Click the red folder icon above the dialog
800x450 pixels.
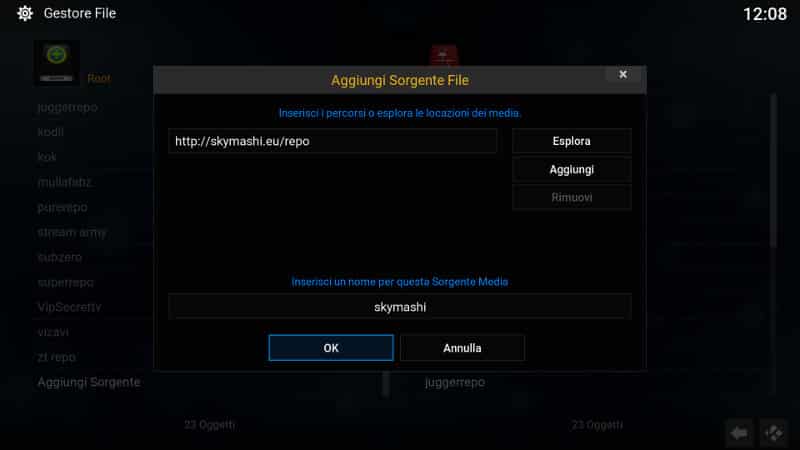click(x=444, y=55)
